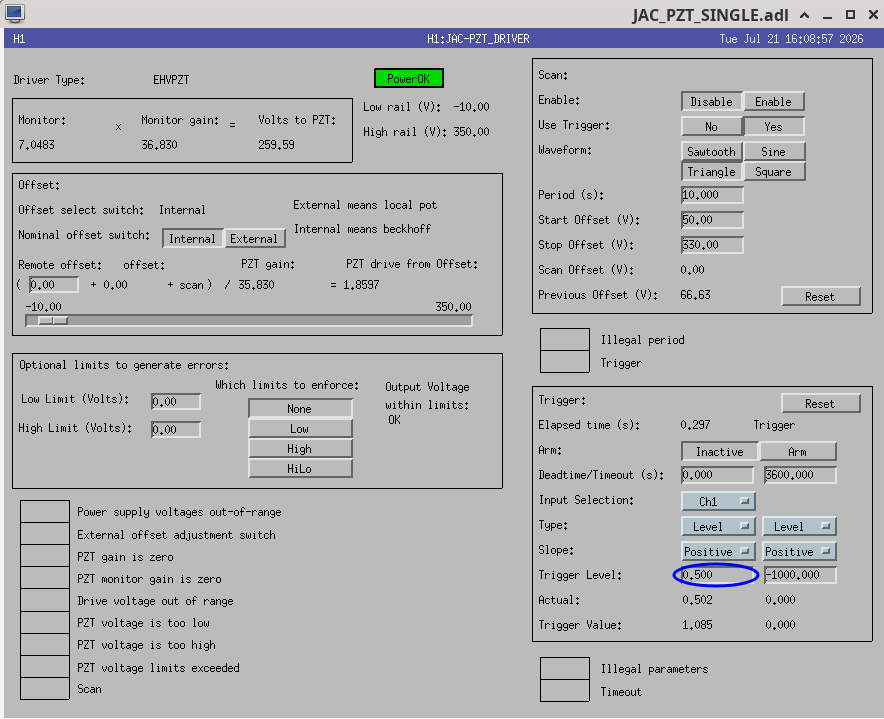
Task: Reset the Scan previous offset
Action: point(820,297)
